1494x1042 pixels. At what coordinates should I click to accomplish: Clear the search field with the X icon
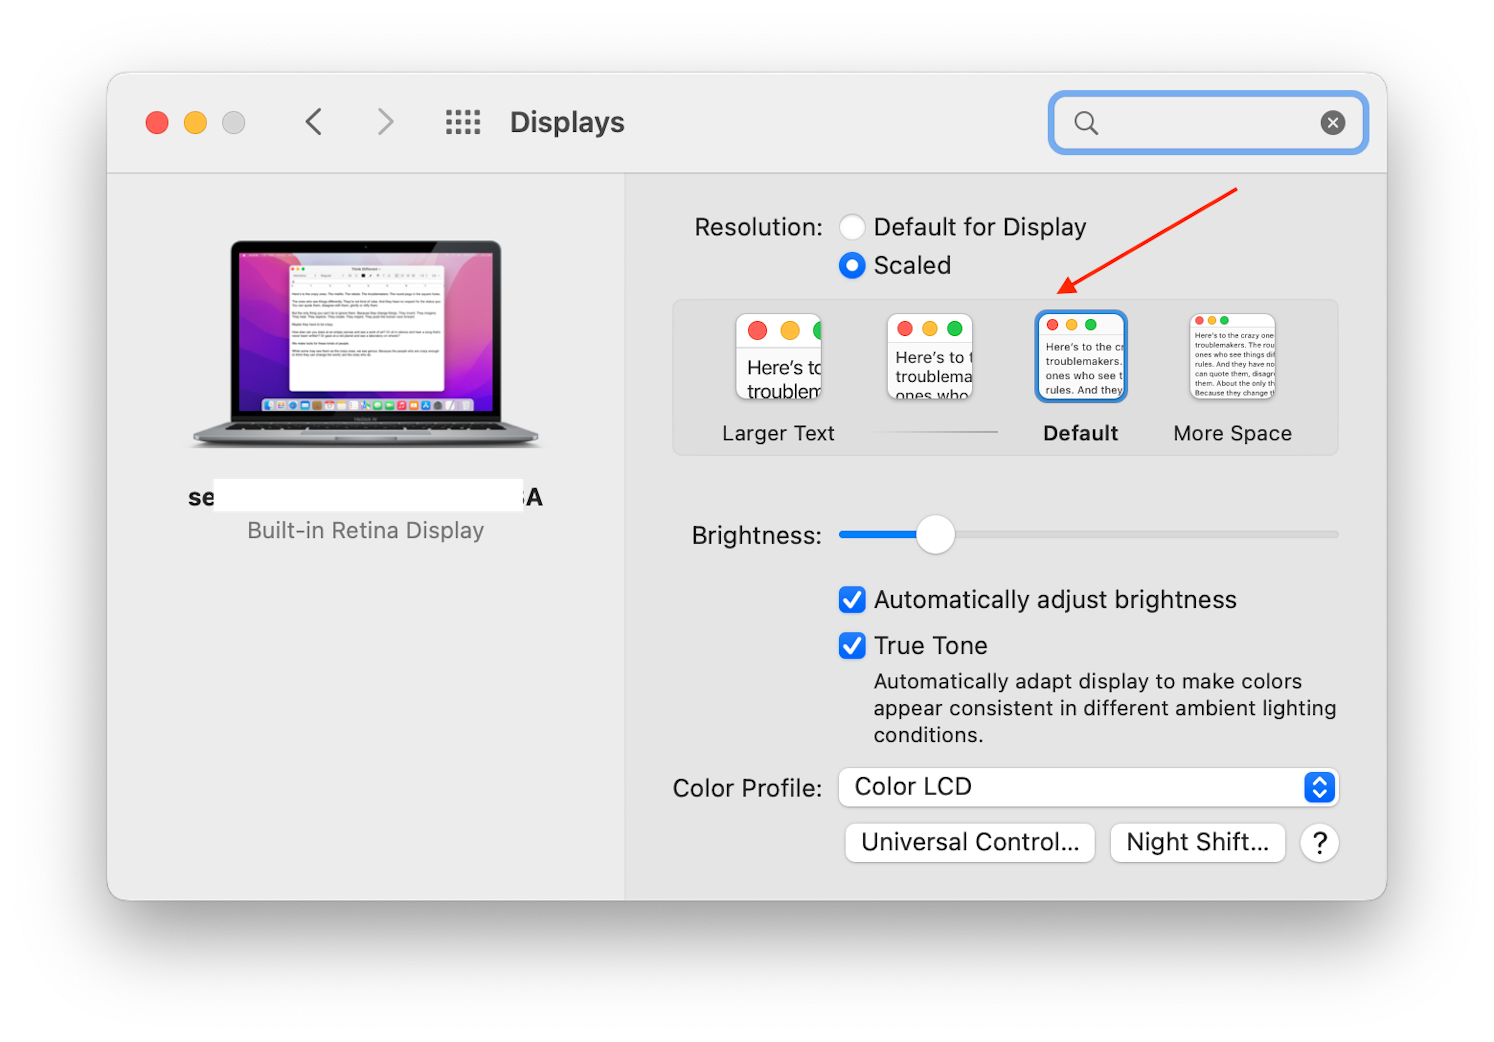[1332, 122]
